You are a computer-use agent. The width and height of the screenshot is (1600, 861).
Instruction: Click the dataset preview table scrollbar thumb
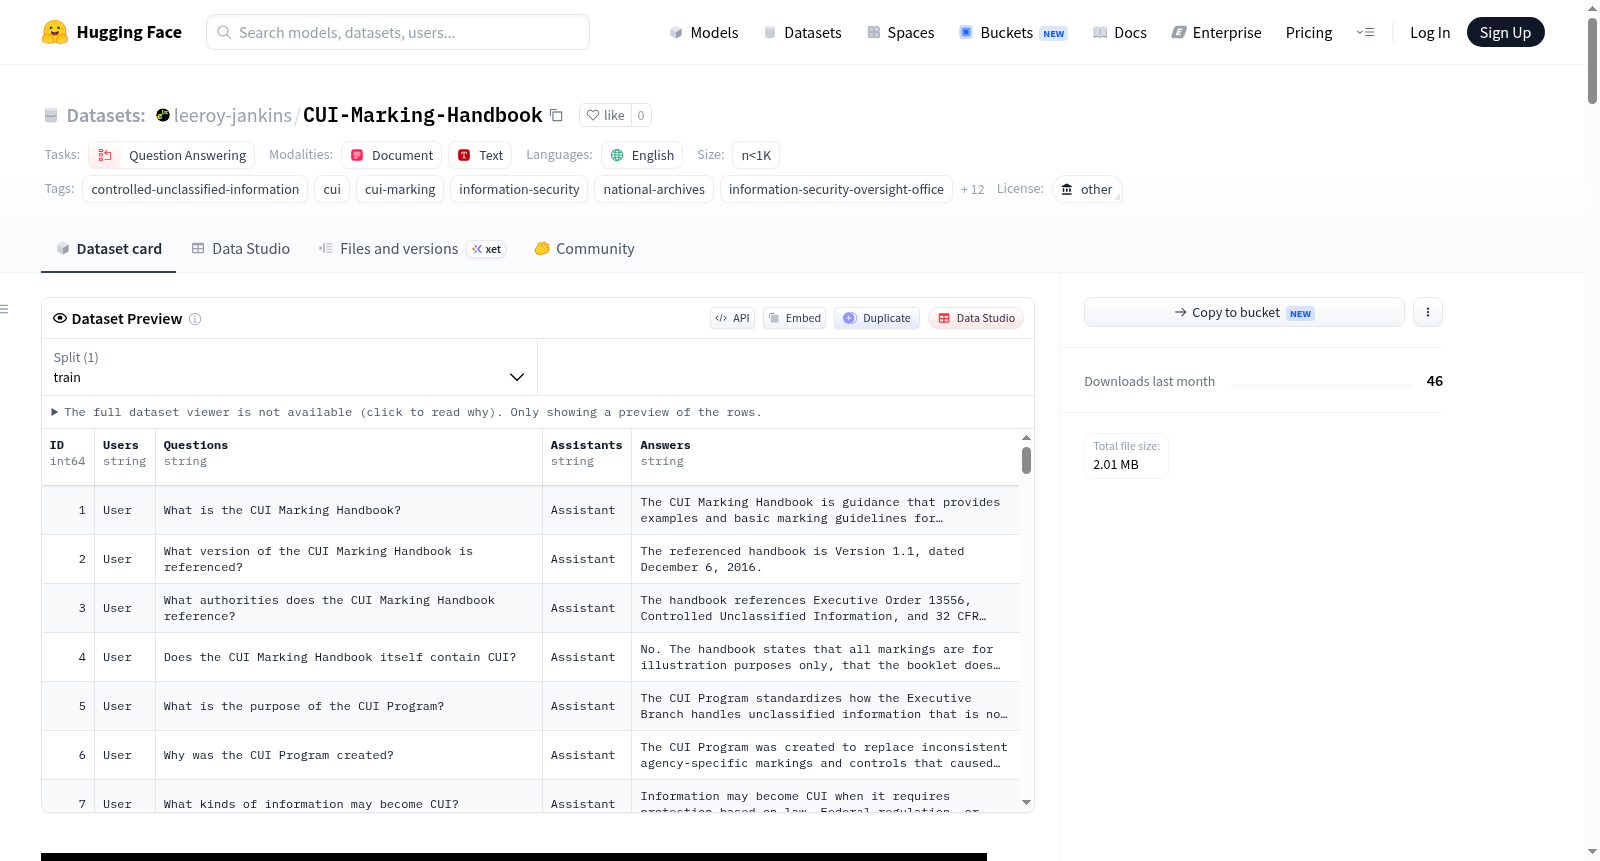(1026, 460)
